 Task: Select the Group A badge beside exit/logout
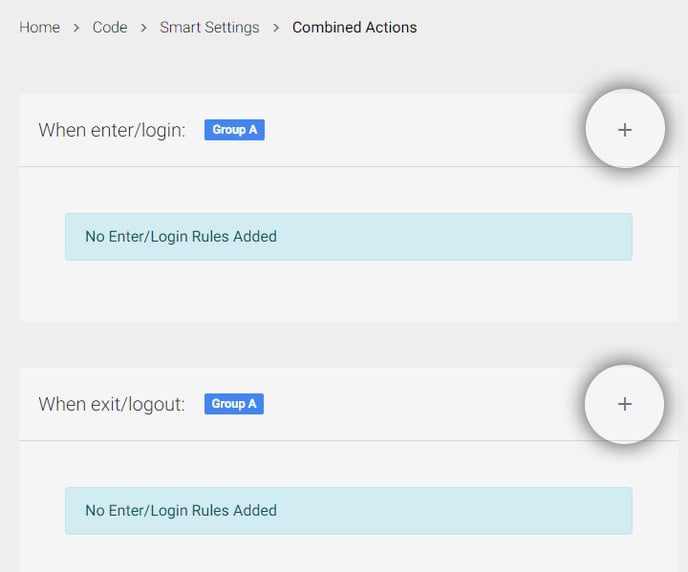point(234,404)
